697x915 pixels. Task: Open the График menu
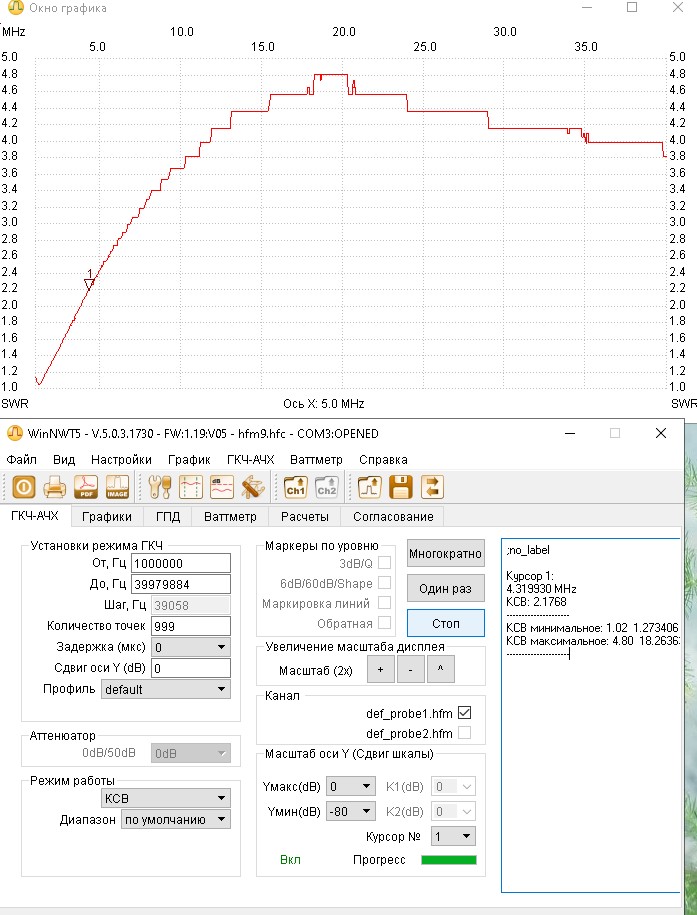point(189,460)
